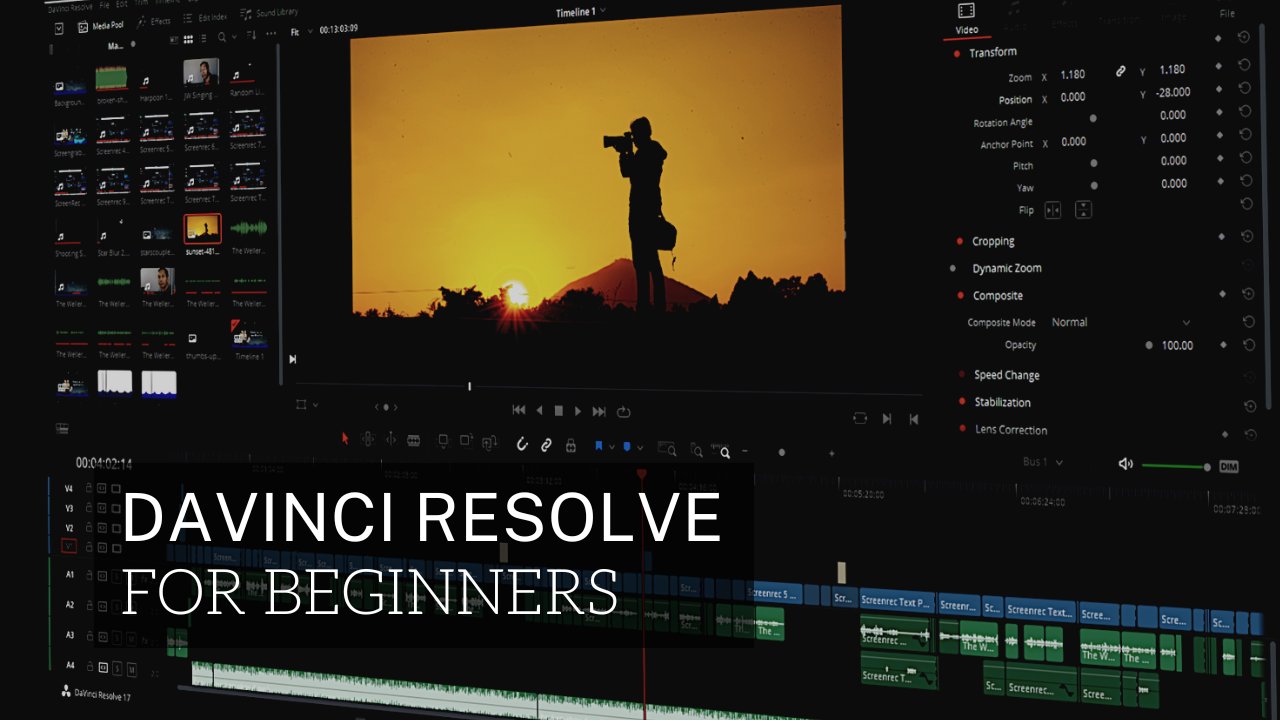Select the Blade Edit mode tool
Screen dimensions: 1280x720
click(414, 439)
